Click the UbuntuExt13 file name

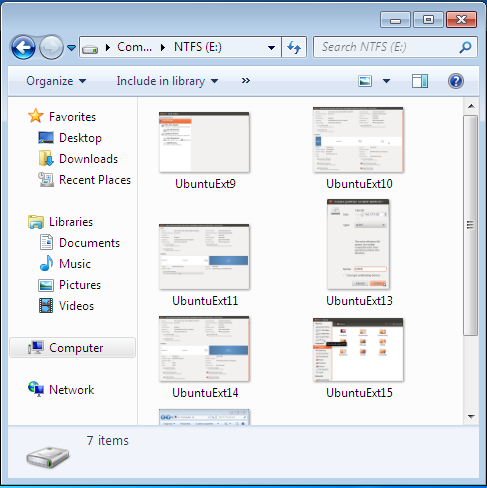(x=359, y=301)
